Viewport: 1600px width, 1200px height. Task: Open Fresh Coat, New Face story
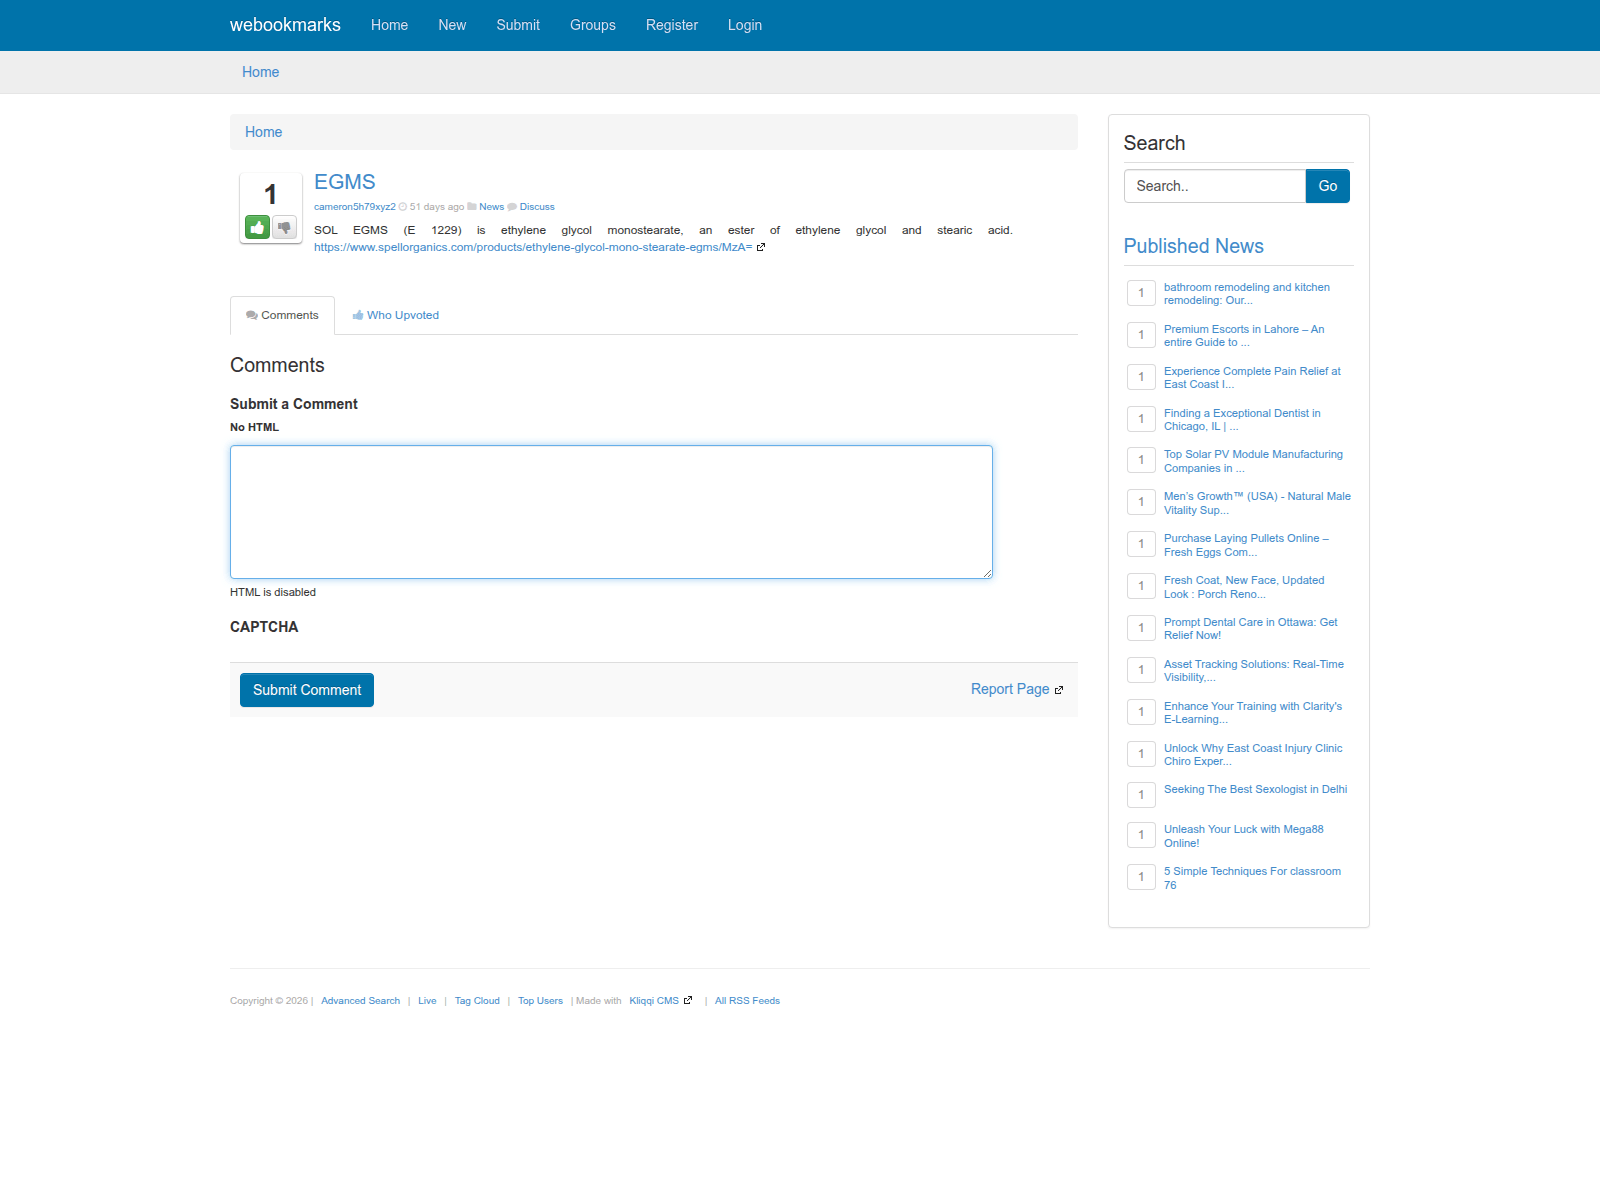(x=1244, y=587)
